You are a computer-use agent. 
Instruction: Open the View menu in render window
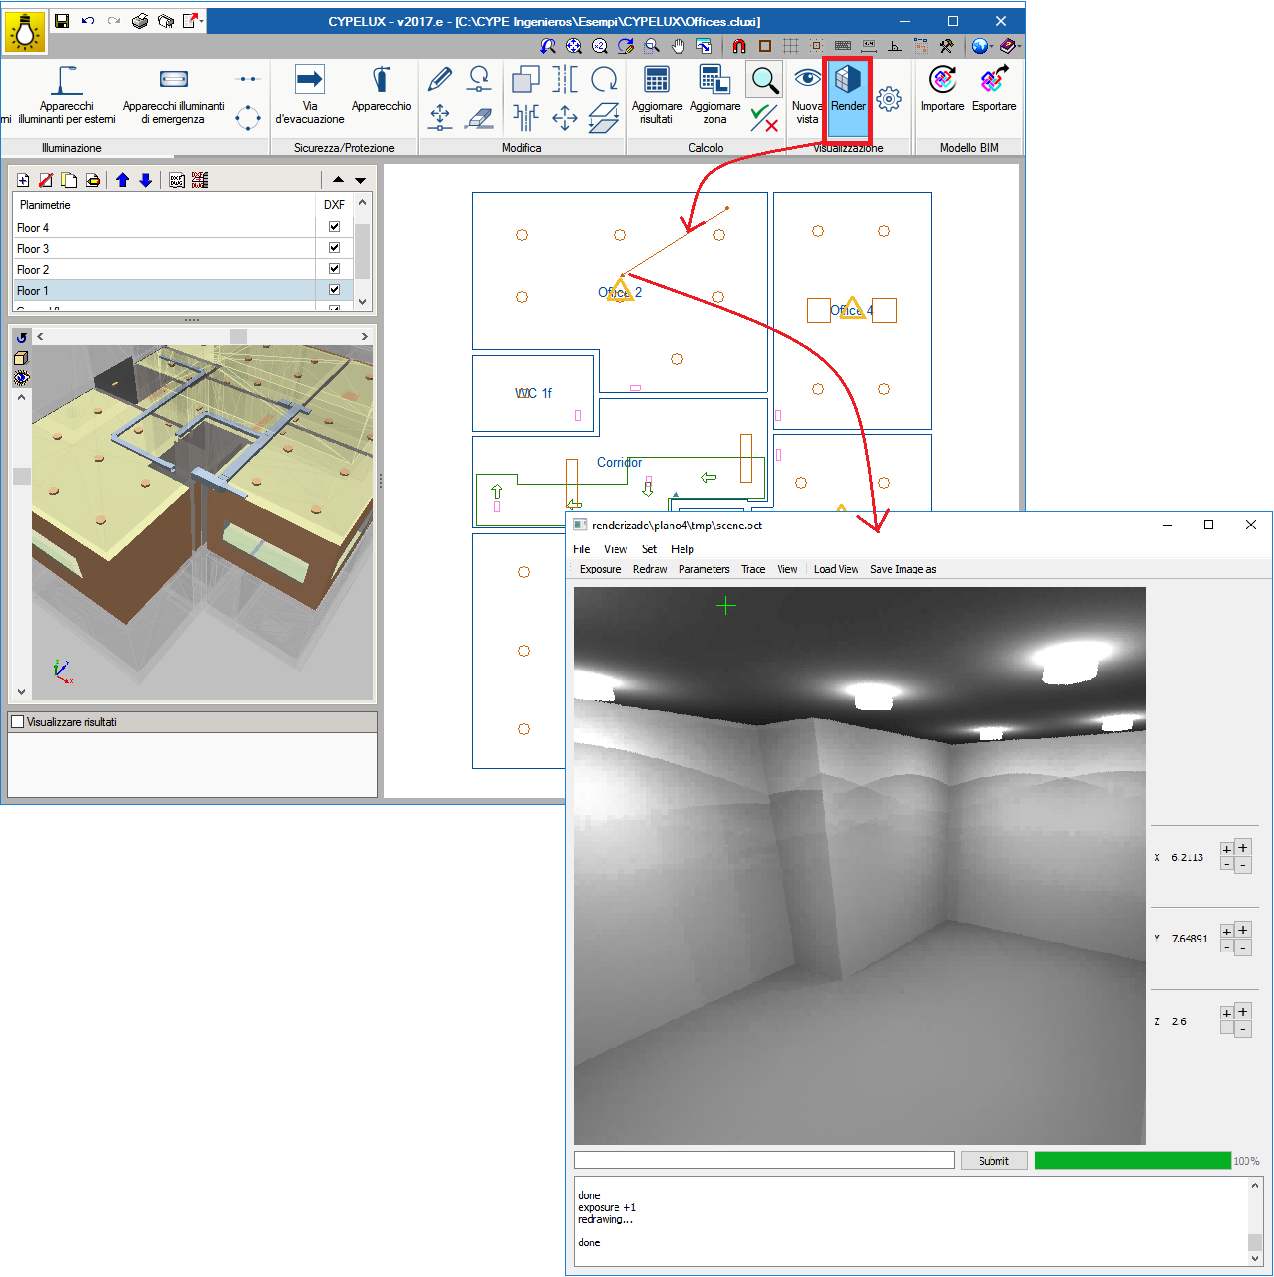(x=615, y=549)
